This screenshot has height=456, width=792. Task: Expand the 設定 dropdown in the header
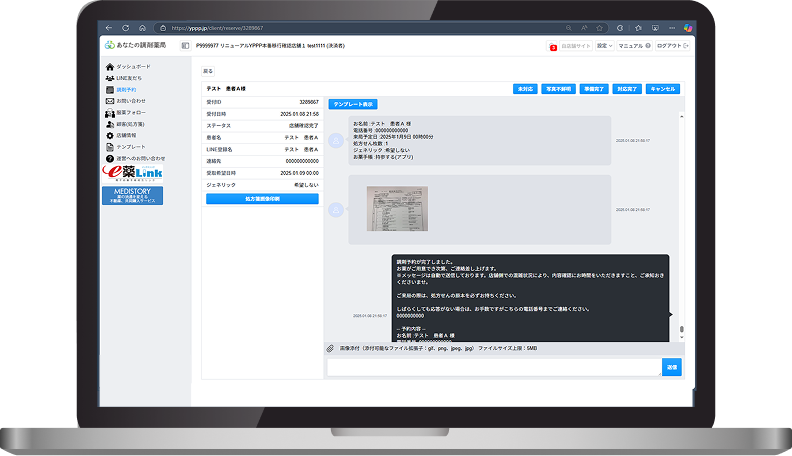[604, 46]
